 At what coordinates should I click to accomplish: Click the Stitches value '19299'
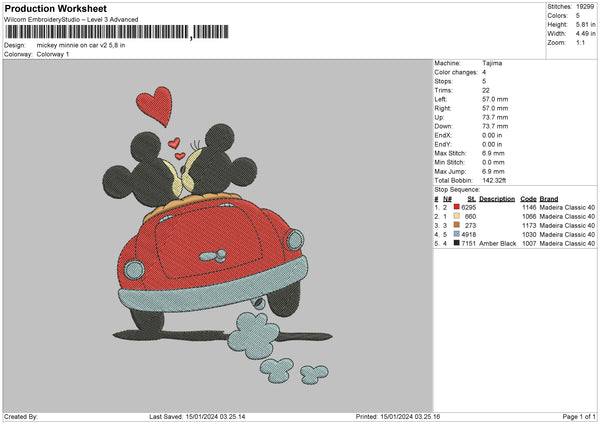point(585,7)
